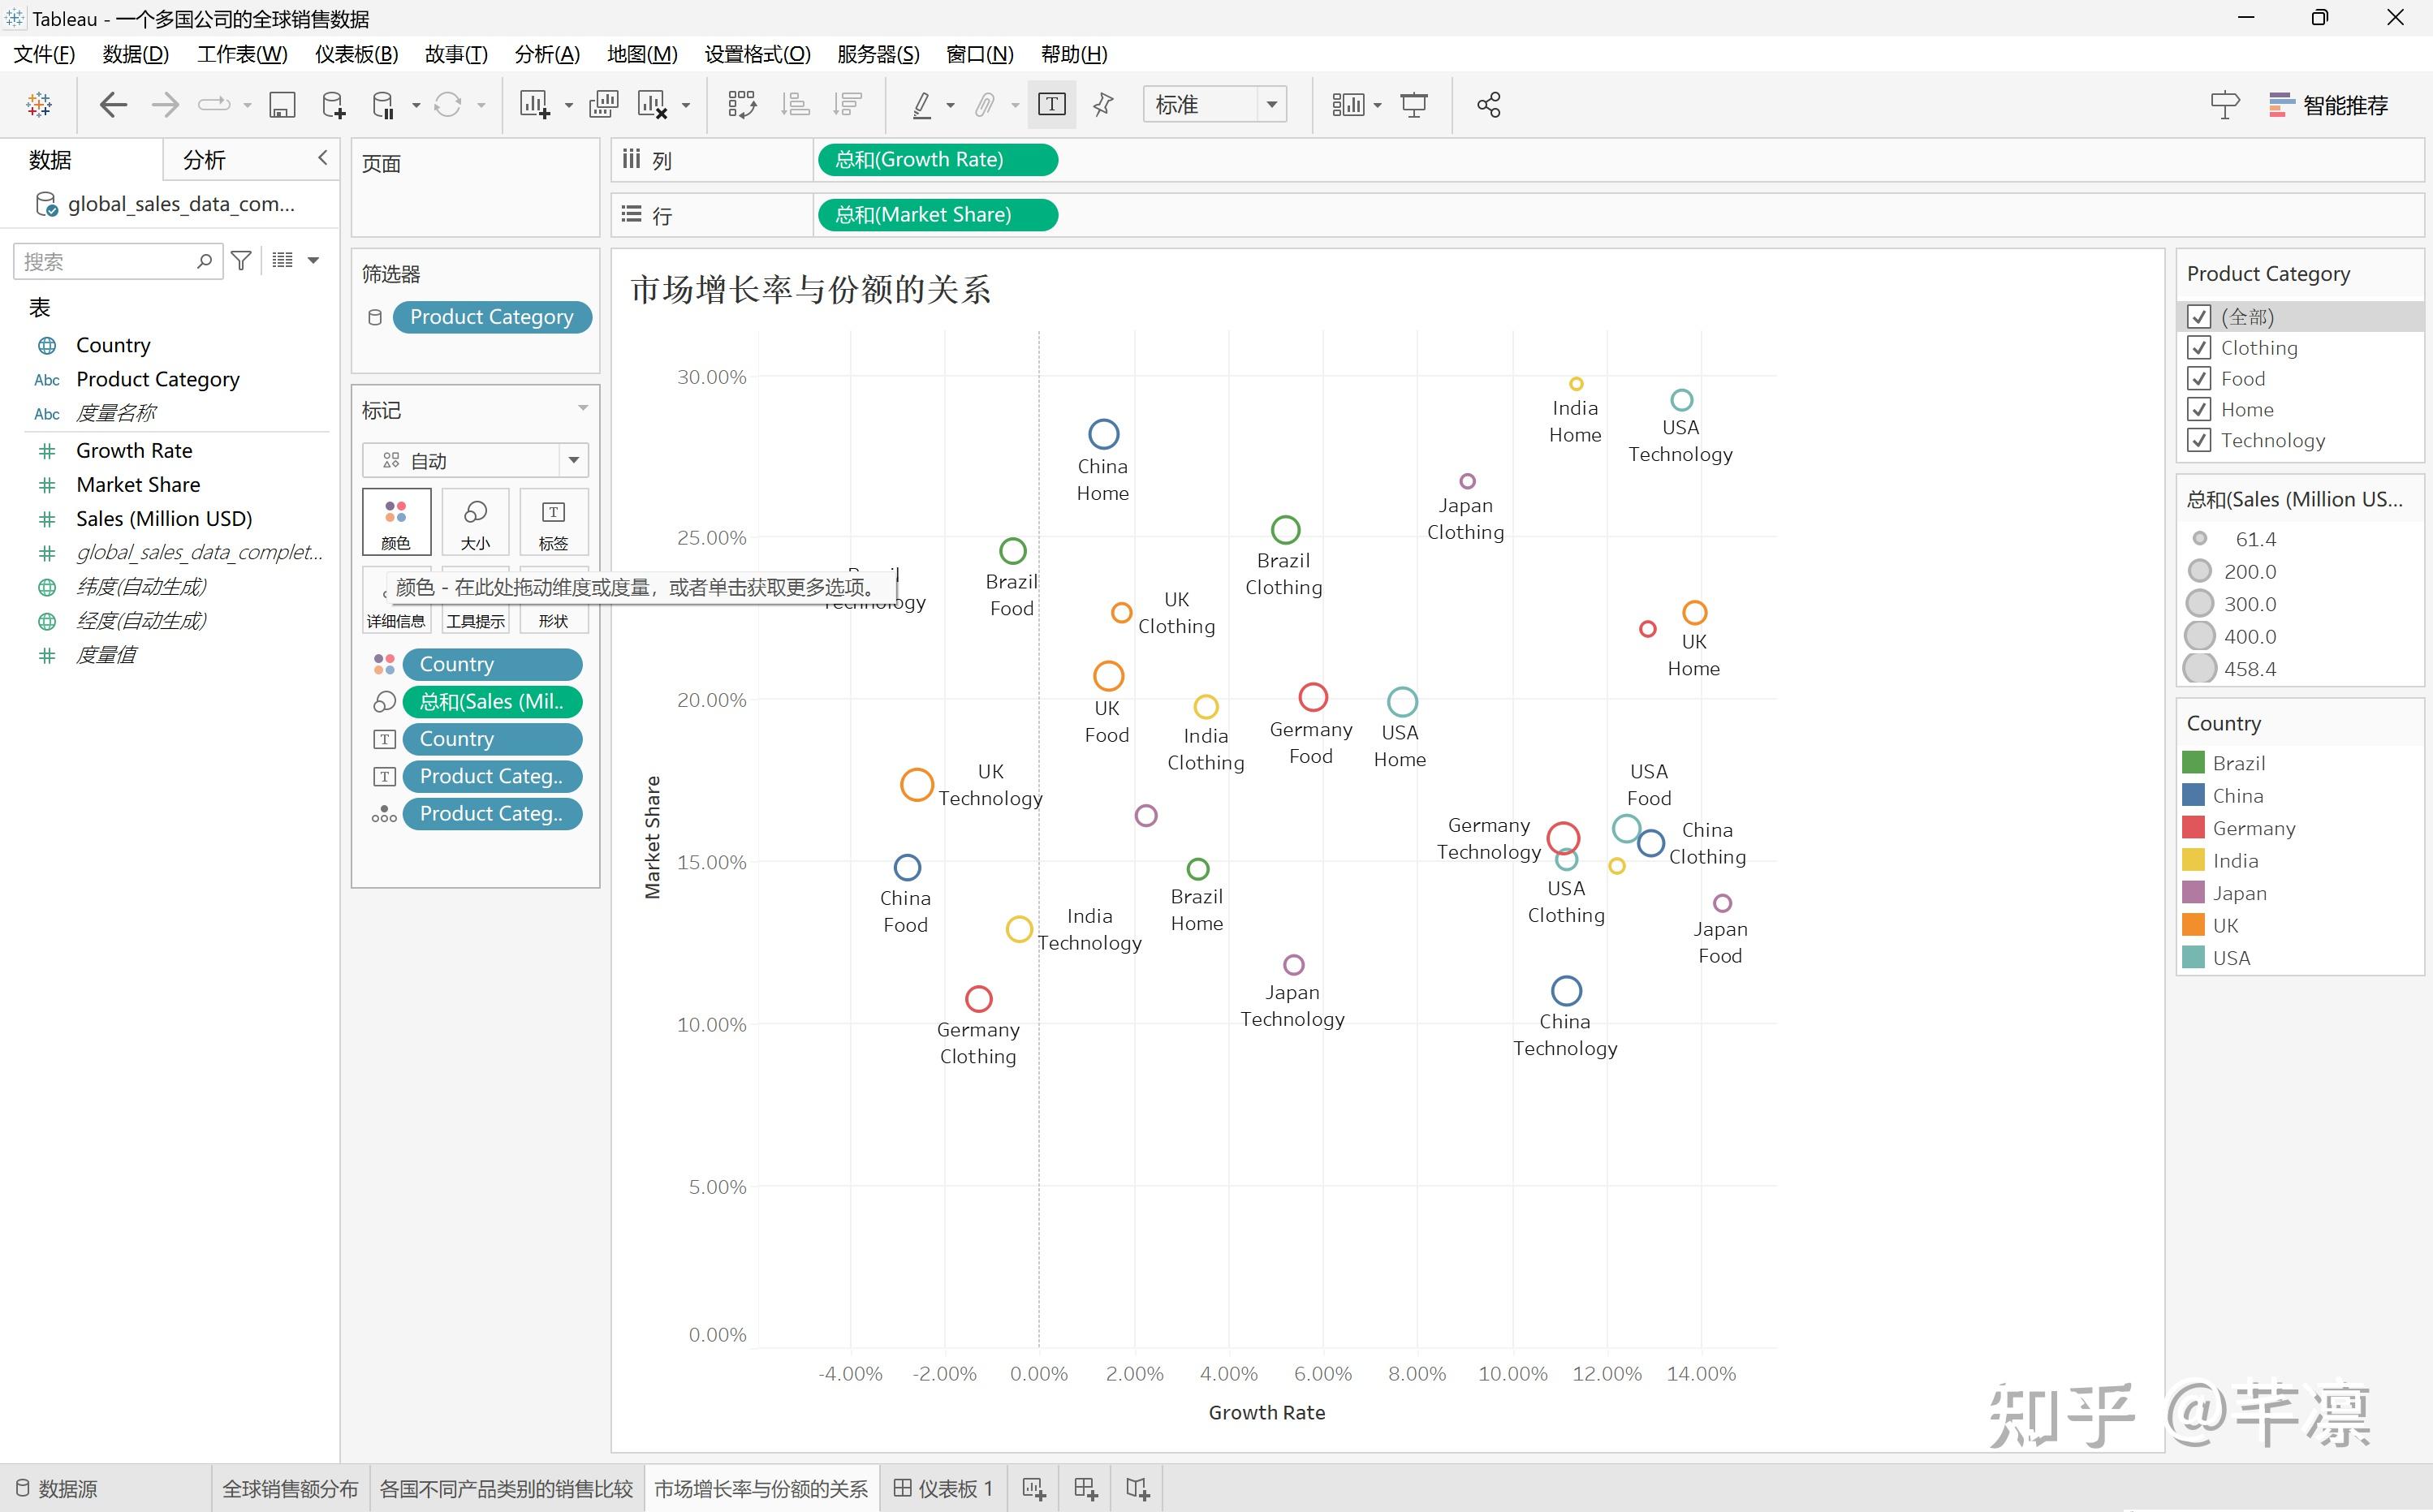The height and width of the screenshot is (1512, 2433).
Task: Select the Duplicate Sheet icon
Action: (603, 104)
